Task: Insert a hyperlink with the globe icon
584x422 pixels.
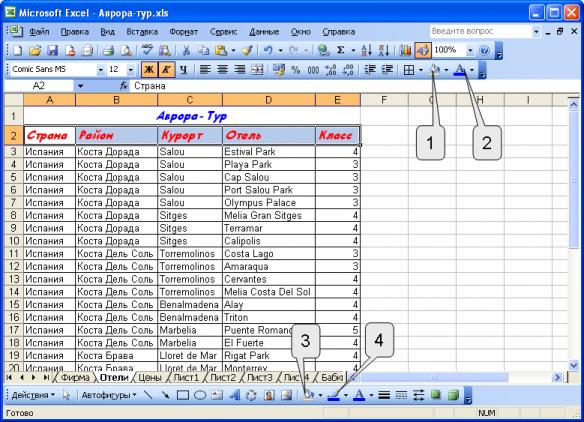Action: pyautogui.click(x=323, y=50)
